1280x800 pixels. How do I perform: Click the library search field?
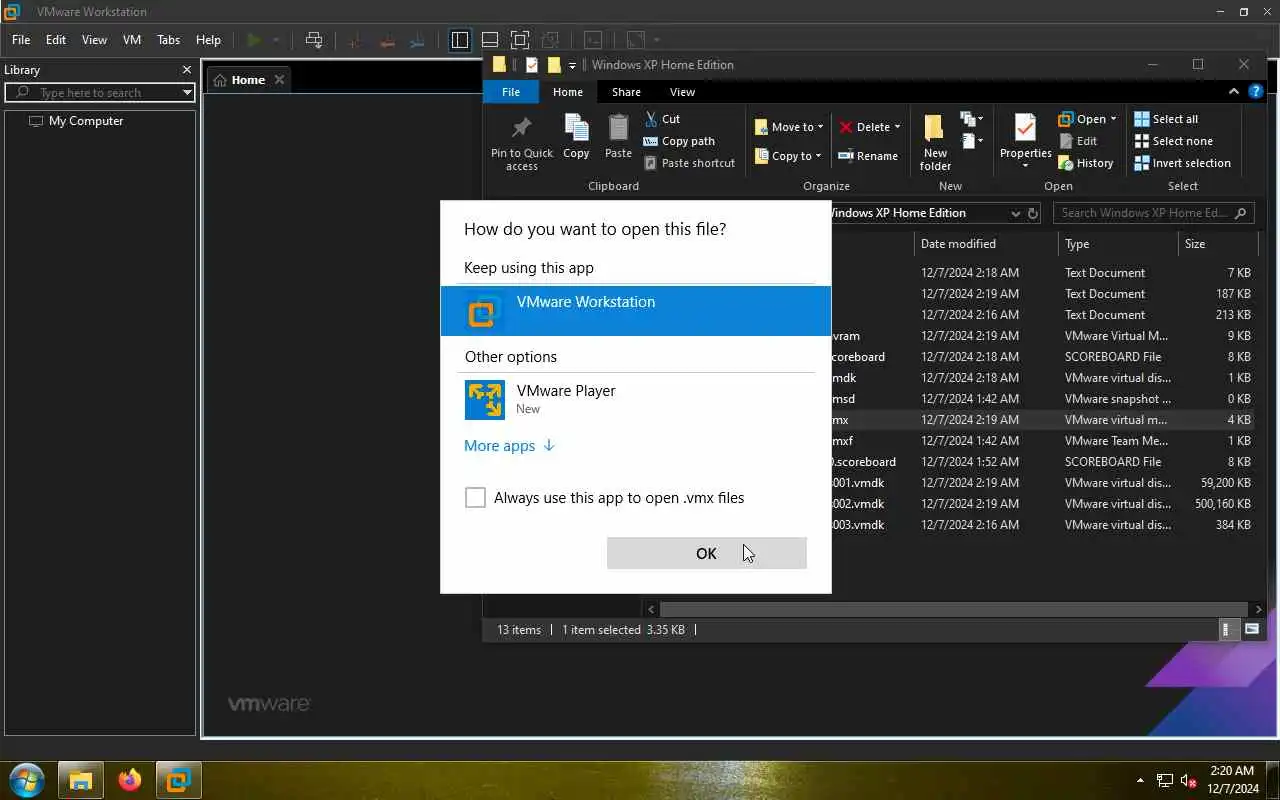point(100,92)
